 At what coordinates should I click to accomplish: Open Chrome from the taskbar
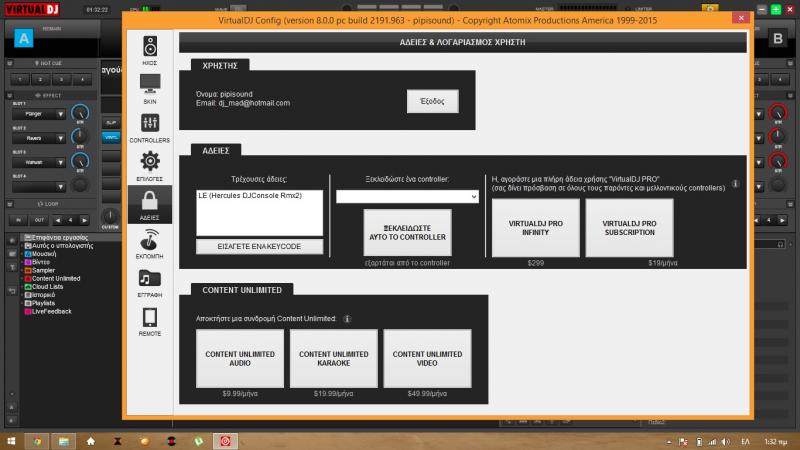(x=37, y=441)
